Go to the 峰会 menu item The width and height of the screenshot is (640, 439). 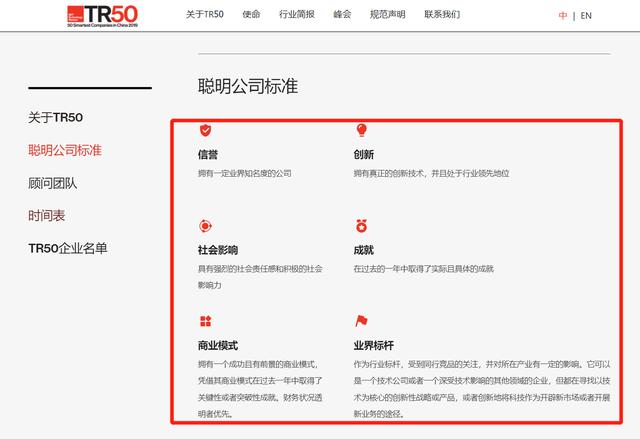pyautogui.click(x=342, y=15)
